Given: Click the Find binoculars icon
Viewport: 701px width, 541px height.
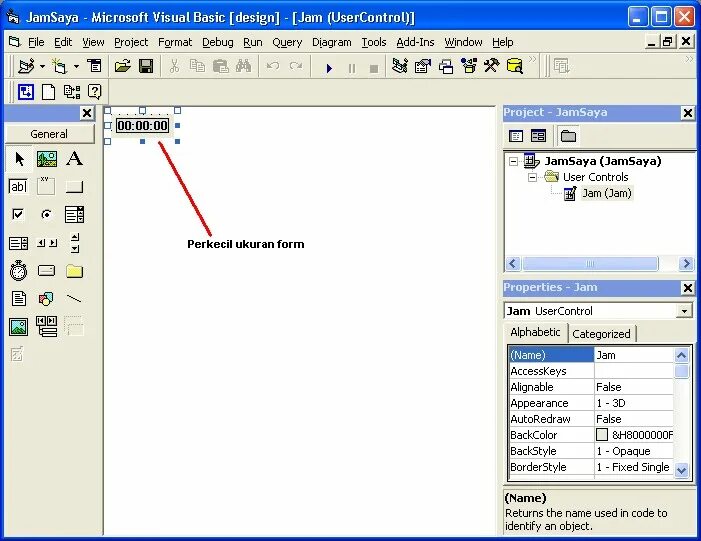Looking at the screenshot, I should click(243, 67).
